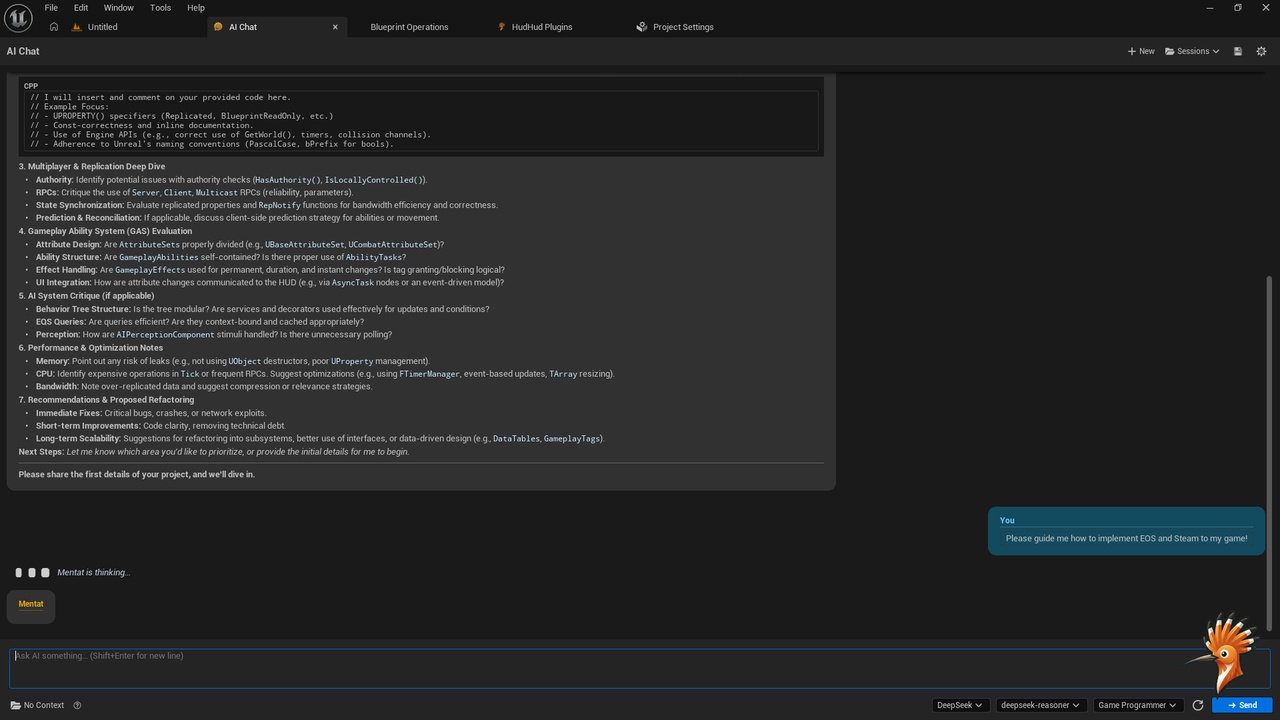Image resolution: width=1280 pixels, height=720 pixels.
Task: Click the AI Chat panel title
Action: point(23,51)
